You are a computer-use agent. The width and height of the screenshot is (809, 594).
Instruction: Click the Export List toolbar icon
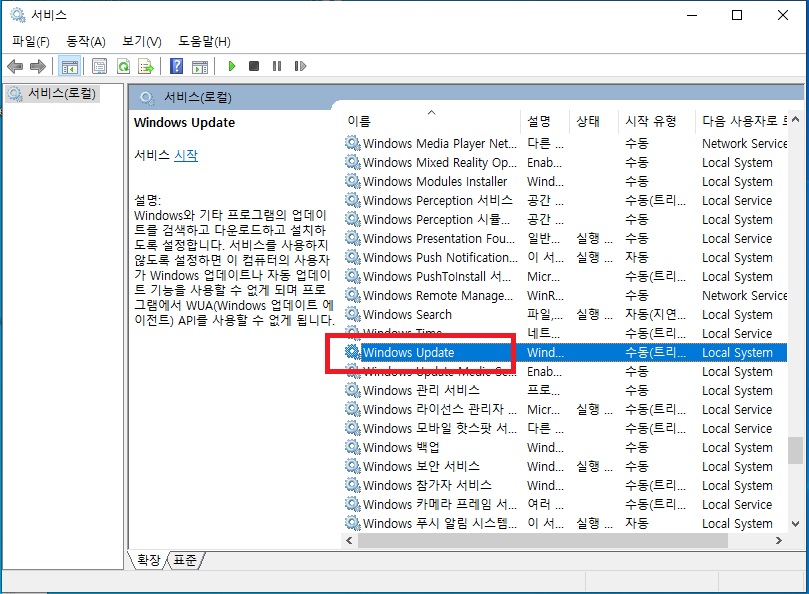146,66
